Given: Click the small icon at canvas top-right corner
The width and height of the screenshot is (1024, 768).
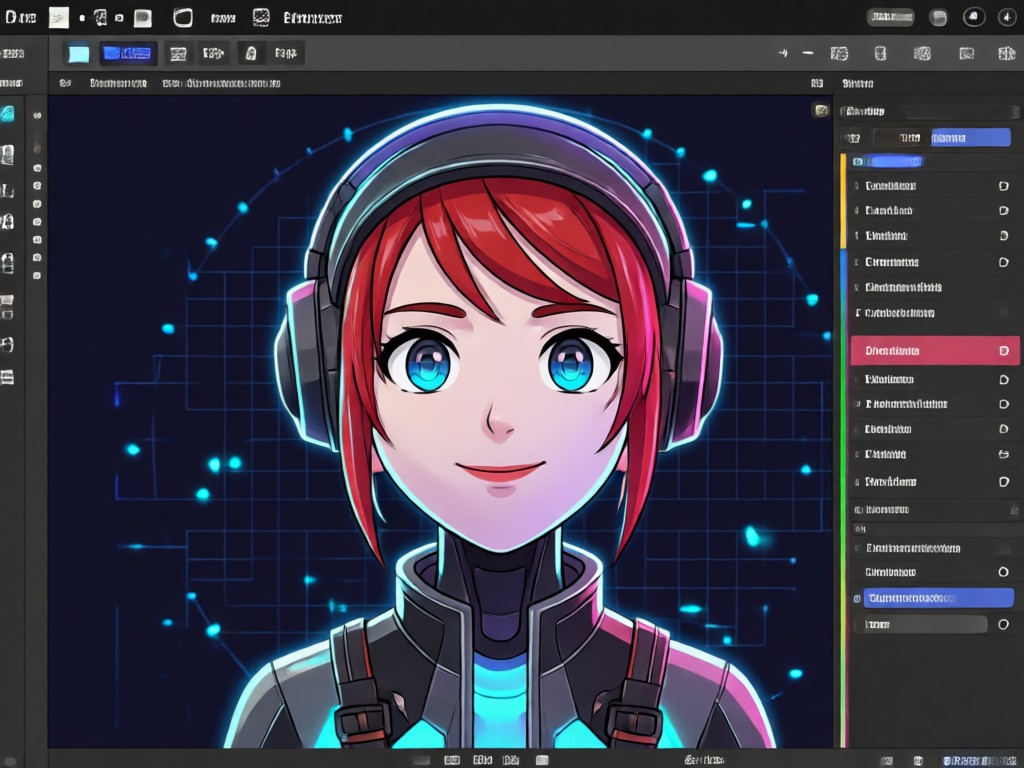Looking at the screenshot, I should (x=820, y=110).
